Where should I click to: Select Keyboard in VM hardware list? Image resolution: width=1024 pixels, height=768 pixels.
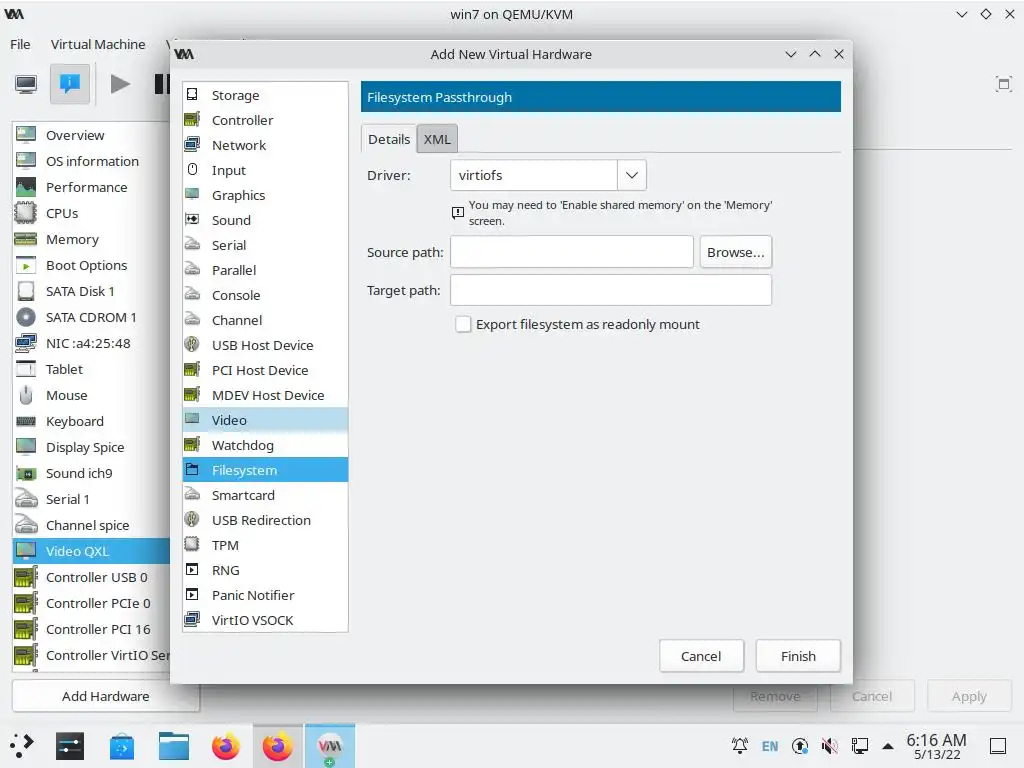pos(91,421)
